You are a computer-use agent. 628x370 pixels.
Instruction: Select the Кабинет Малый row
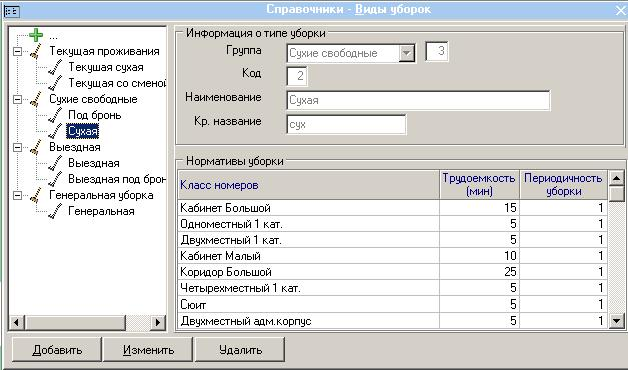[x=392, y=256]
